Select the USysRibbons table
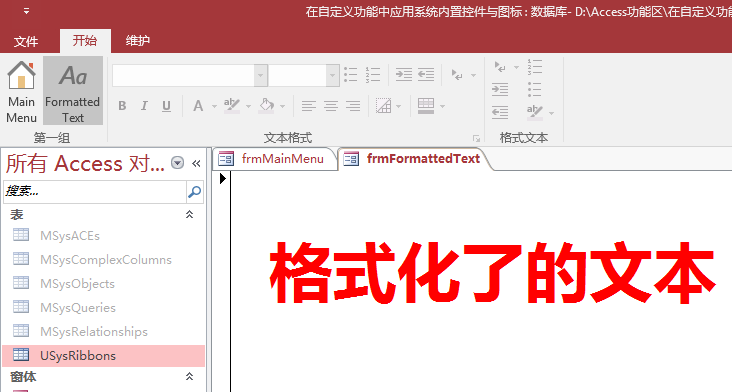 pos(104,355)
